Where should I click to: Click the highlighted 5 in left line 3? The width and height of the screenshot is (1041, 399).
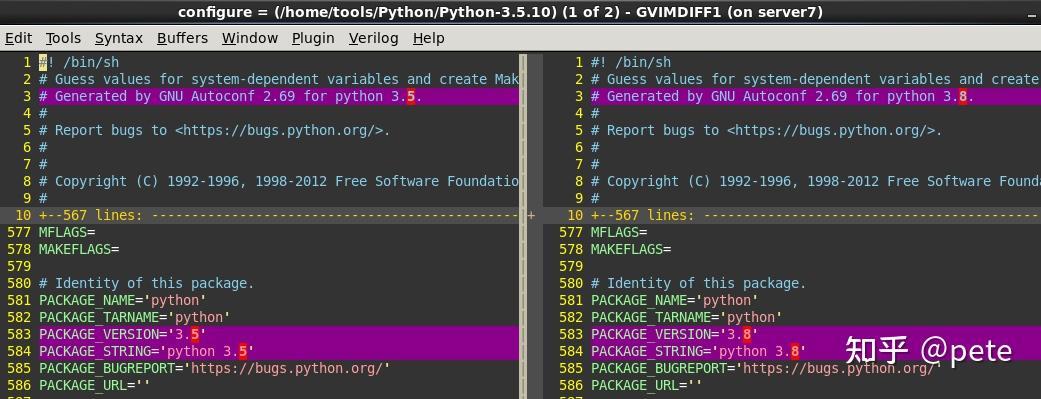[x=411, y=96]
